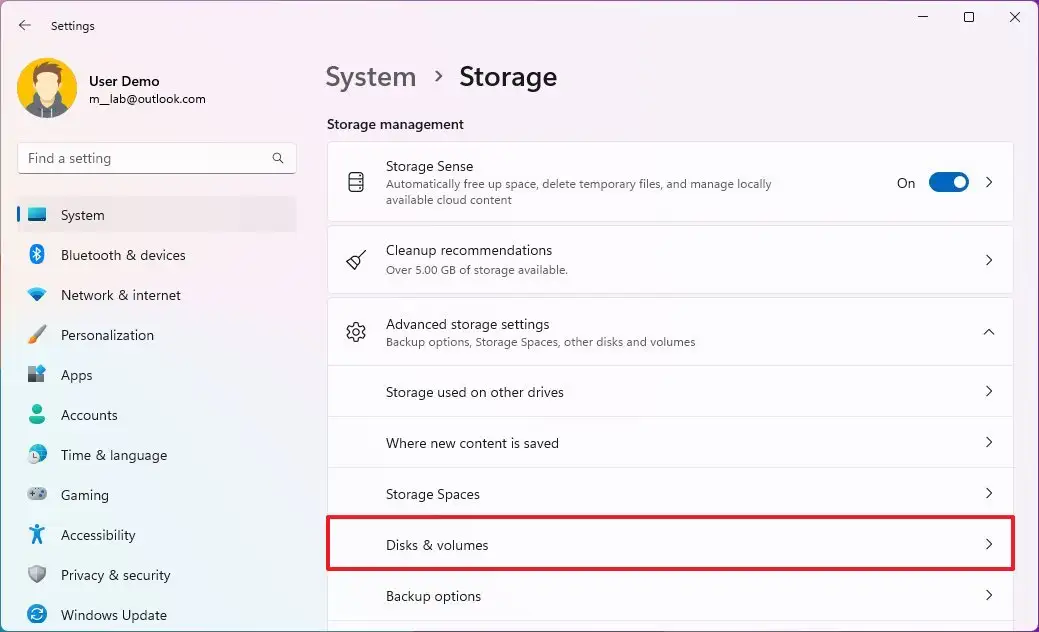
Task: Expand Storage Spaces settings
Action: 989,493
